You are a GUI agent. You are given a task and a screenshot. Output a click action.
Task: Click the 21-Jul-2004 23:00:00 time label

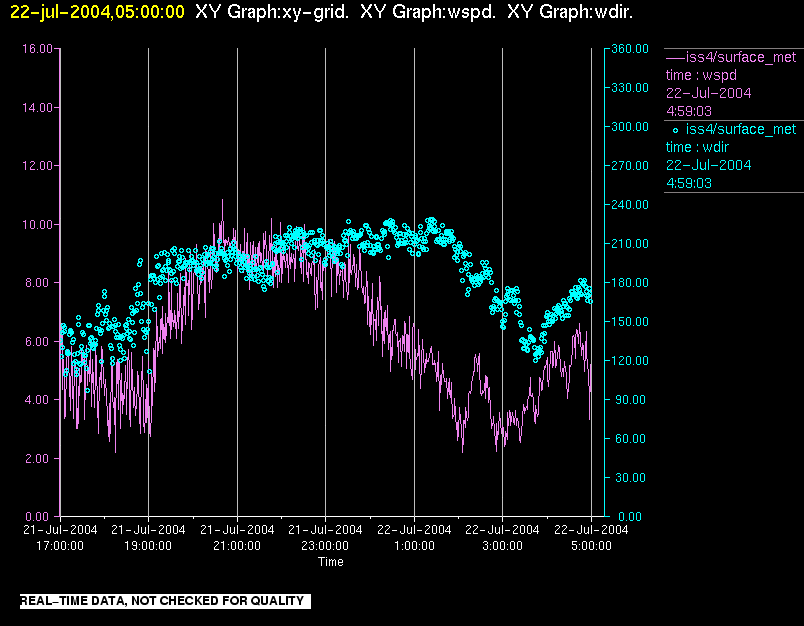[325, 537]
